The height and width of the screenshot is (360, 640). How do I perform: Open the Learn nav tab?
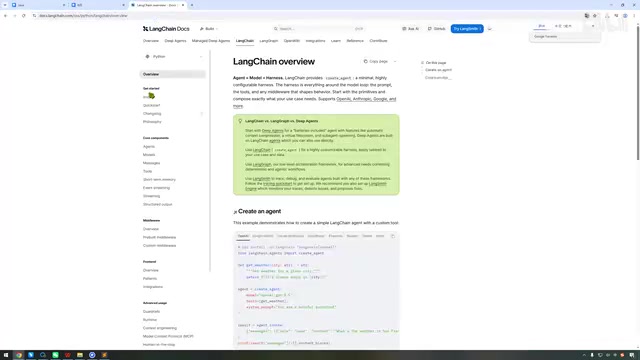(336, 41)
